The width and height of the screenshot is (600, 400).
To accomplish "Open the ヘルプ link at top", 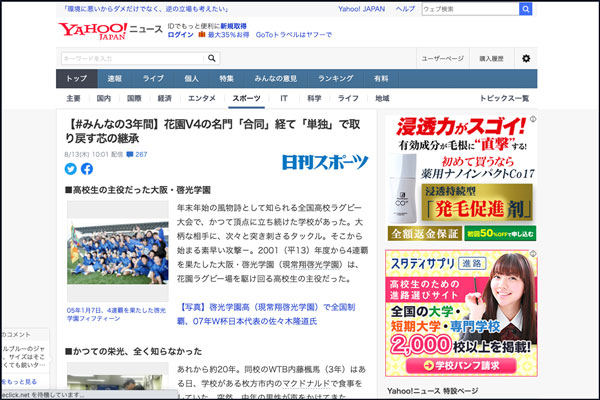I will point(405,9).
